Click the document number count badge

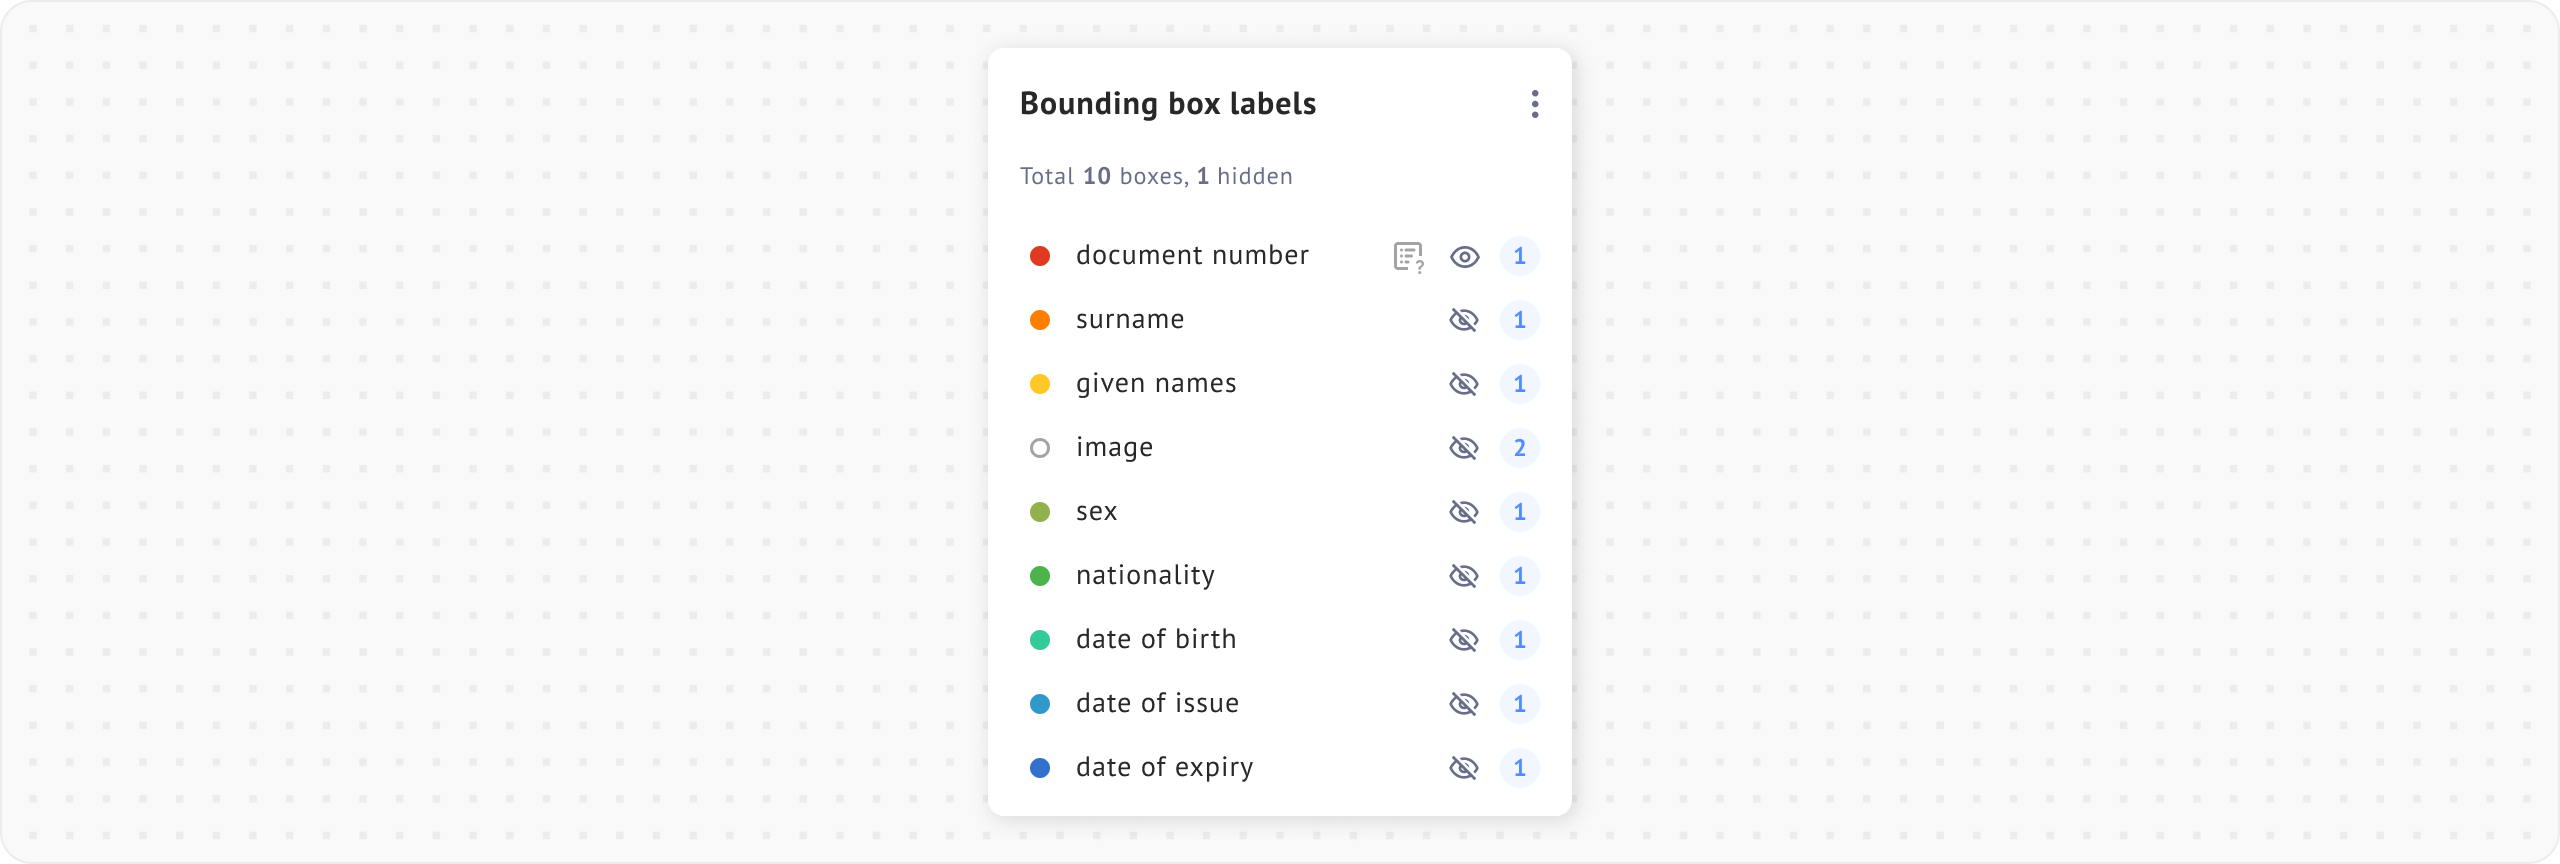[1519, 256]
